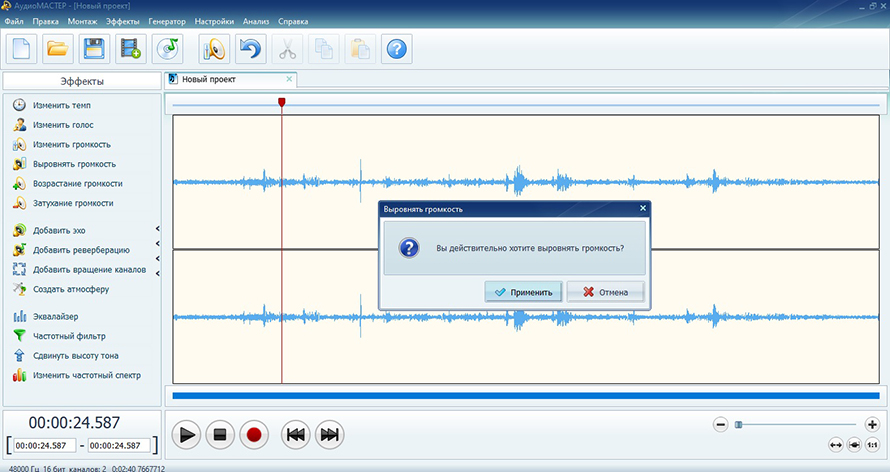The height and width of the screenshot is (472, 890).
Task: Click the Undo arrow in the toolbar
Action: tap(249, 48)
